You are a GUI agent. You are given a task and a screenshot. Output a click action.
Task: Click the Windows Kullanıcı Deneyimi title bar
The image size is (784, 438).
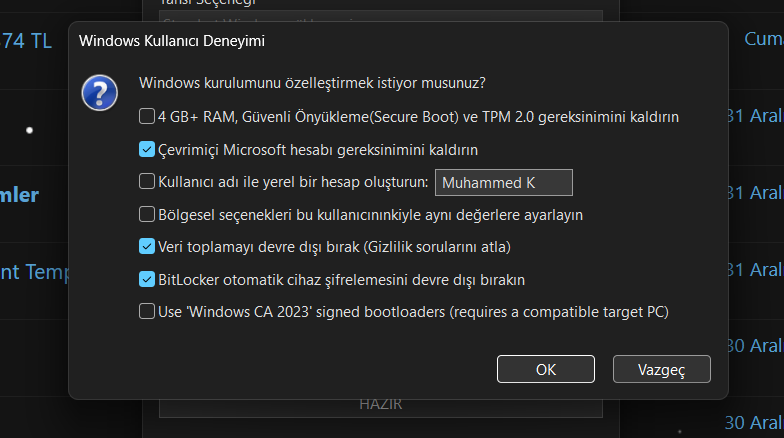pos(398,41)
